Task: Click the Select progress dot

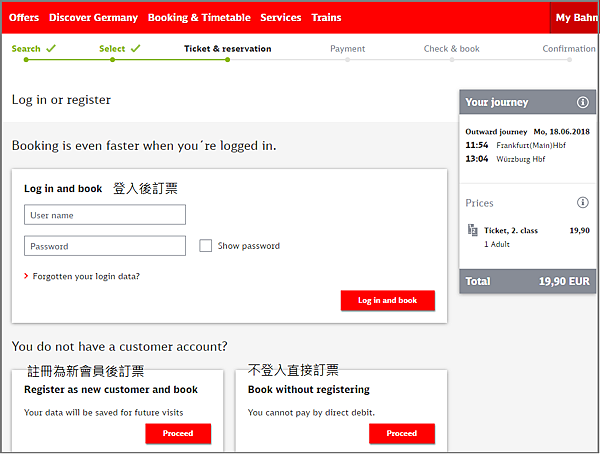Action: 112,60
